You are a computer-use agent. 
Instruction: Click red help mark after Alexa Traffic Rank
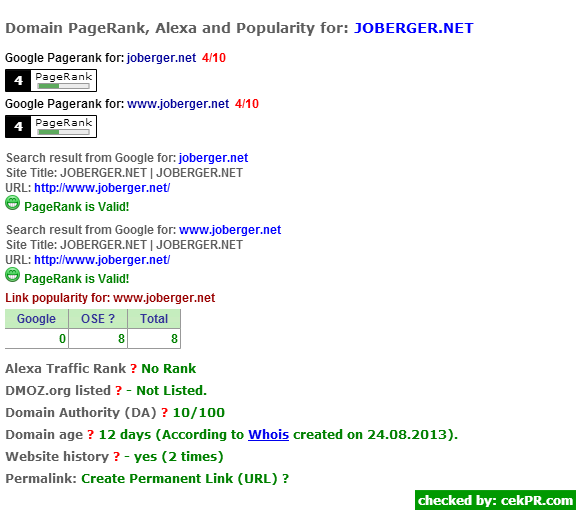133,369
